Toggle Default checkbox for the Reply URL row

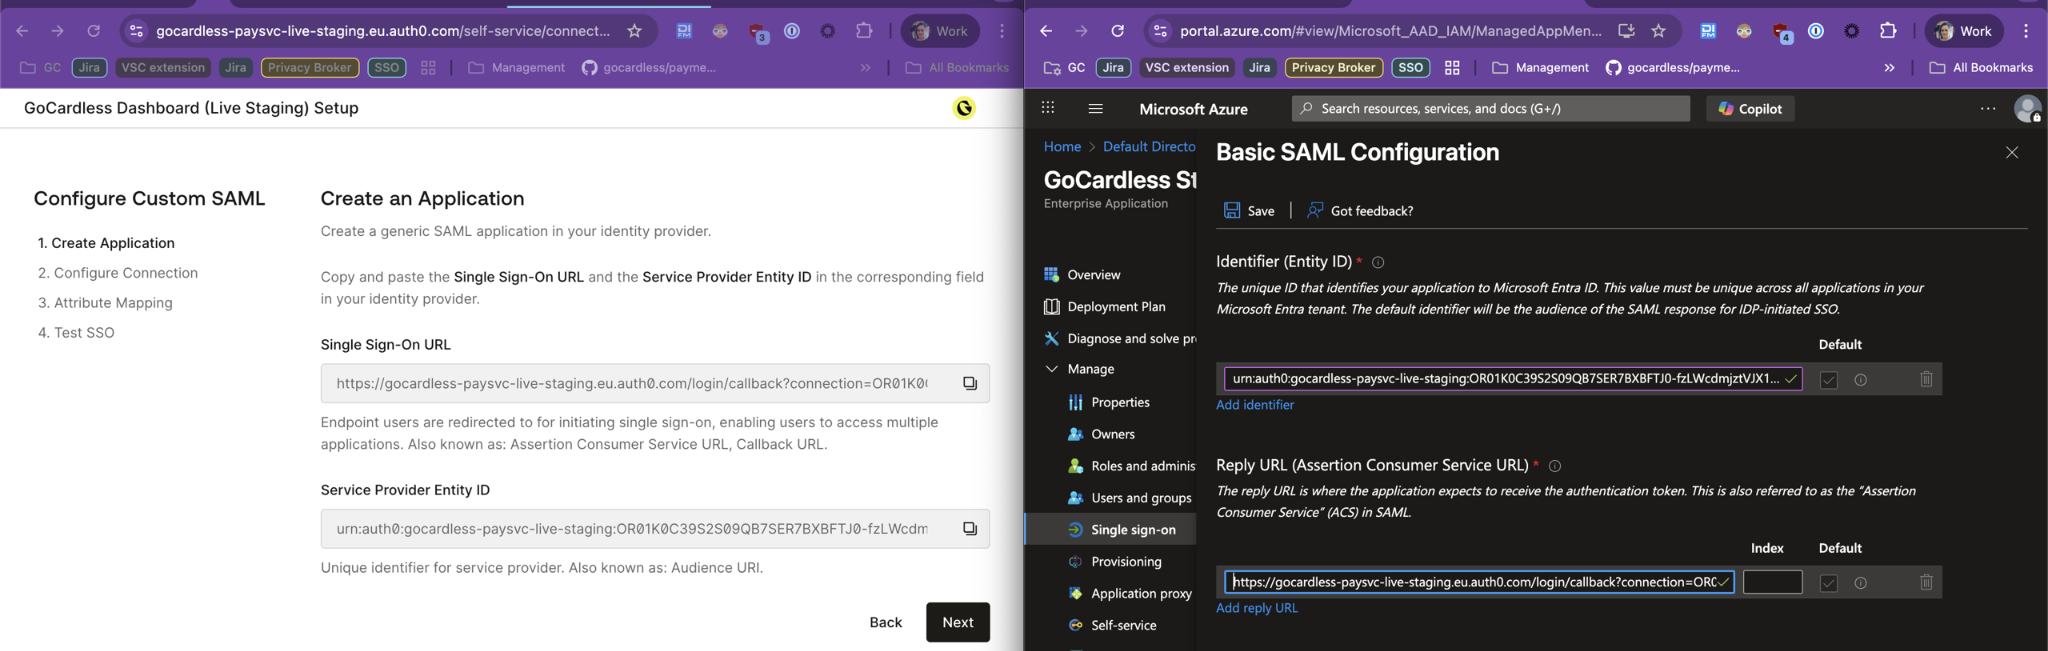point(1828,583)
